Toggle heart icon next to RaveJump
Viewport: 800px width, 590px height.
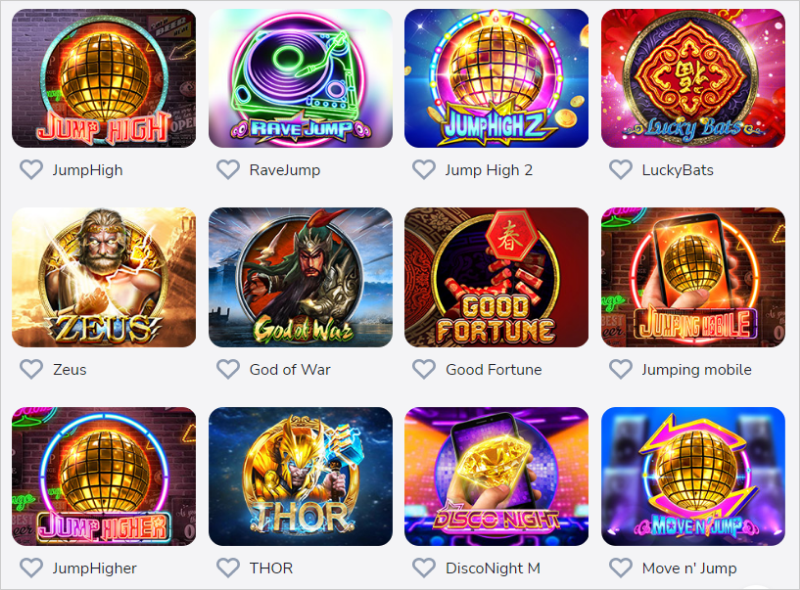click(228, 170)
